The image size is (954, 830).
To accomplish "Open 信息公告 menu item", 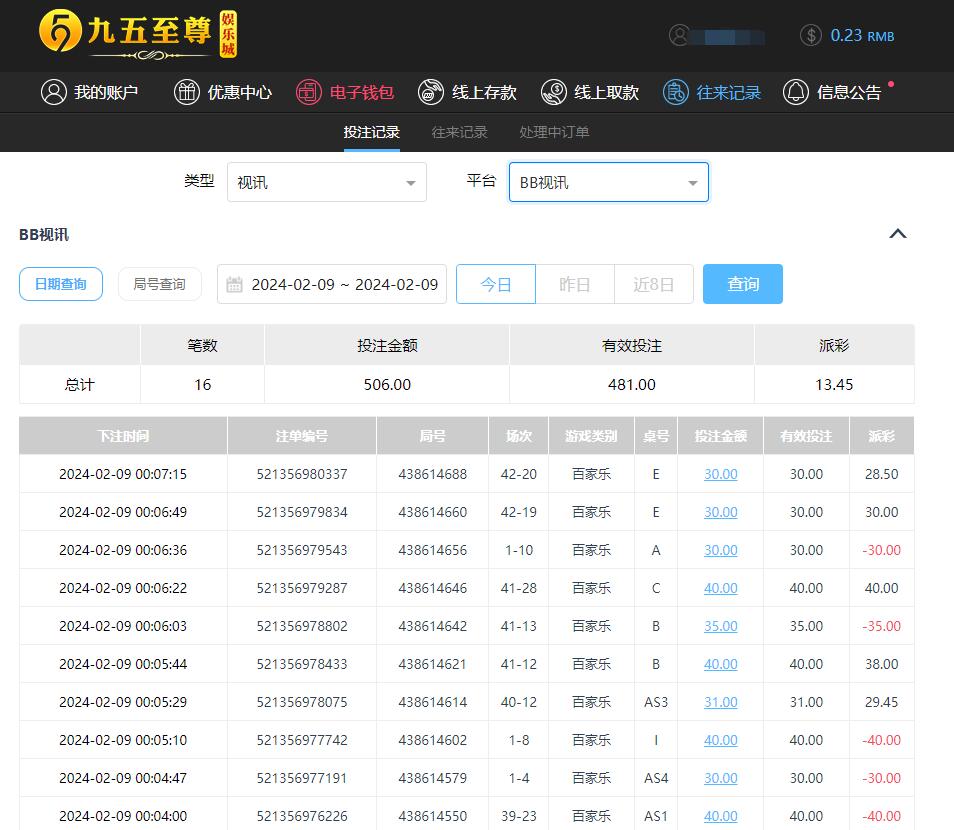I will 832,92.
